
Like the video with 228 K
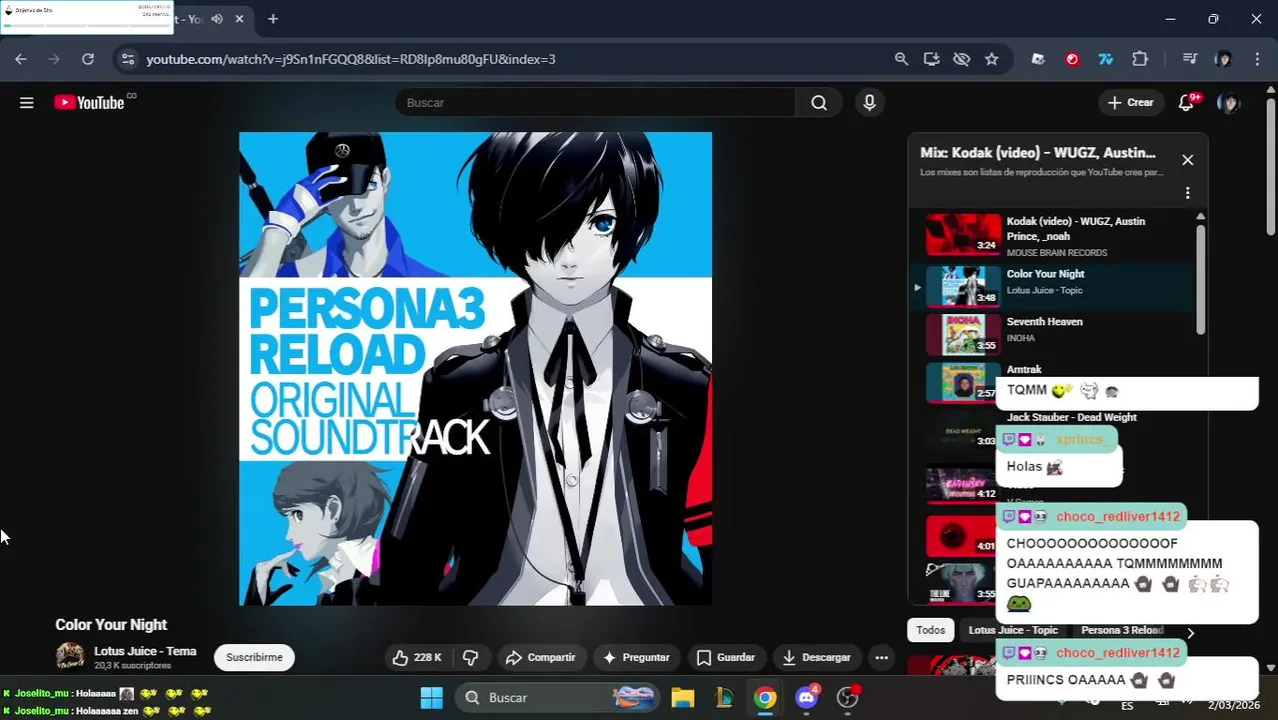(x=417, y=657)
